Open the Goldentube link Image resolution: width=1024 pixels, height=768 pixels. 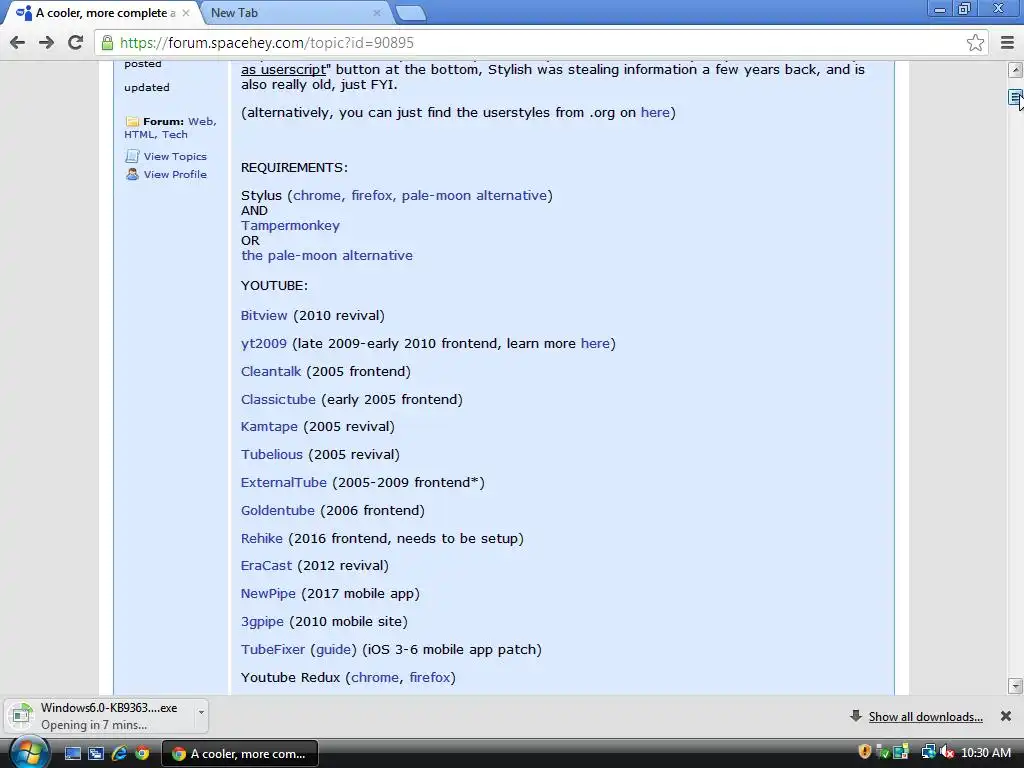(278, 511)
